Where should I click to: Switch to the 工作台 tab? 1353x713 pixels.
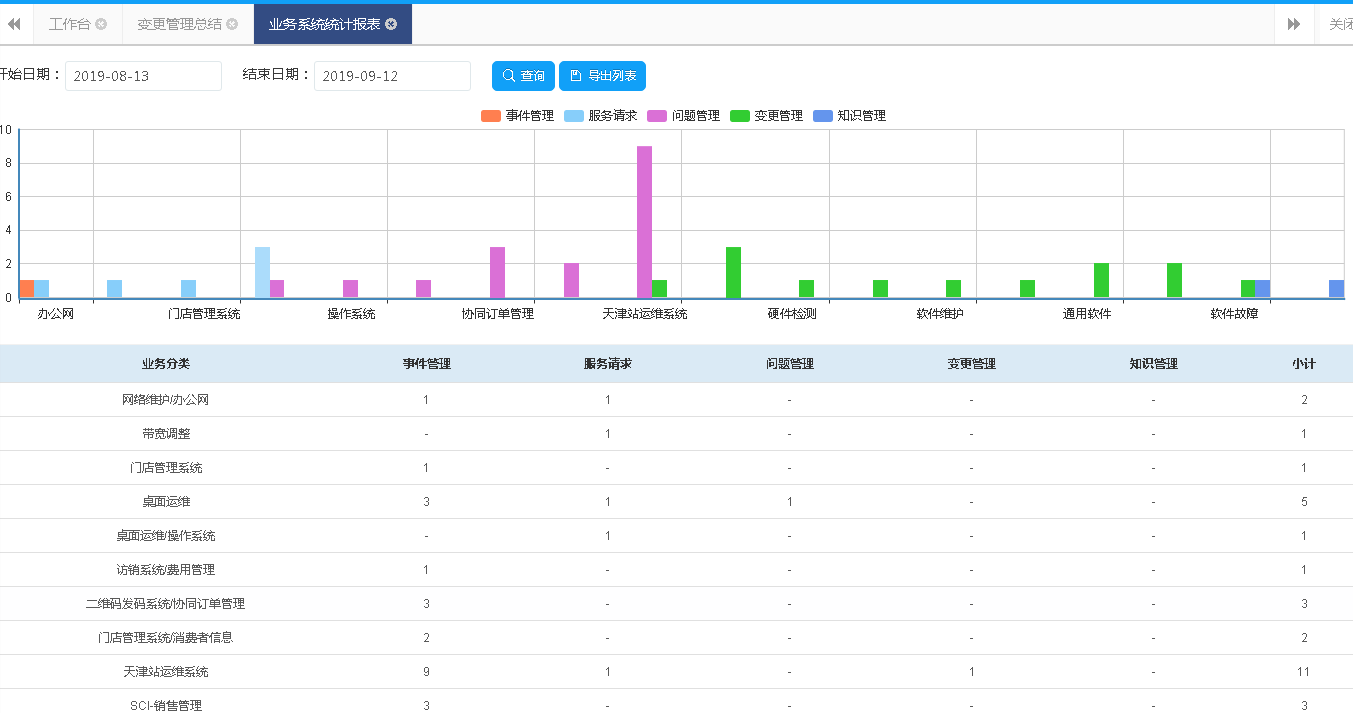click(x=68, y=24)
